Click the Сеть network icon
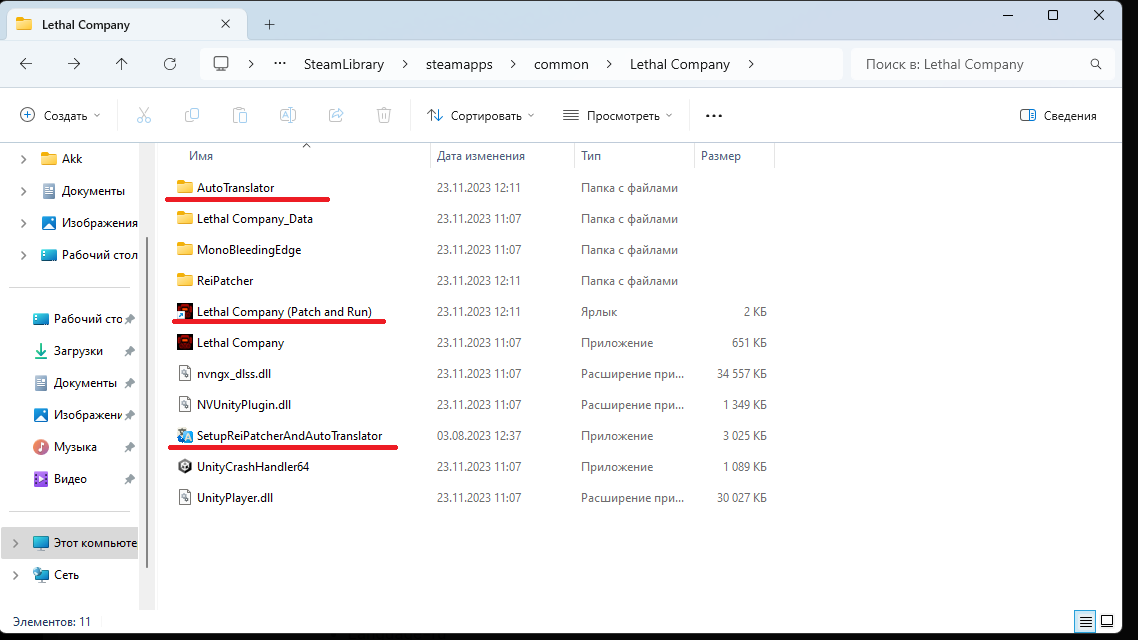 (41, 575)
